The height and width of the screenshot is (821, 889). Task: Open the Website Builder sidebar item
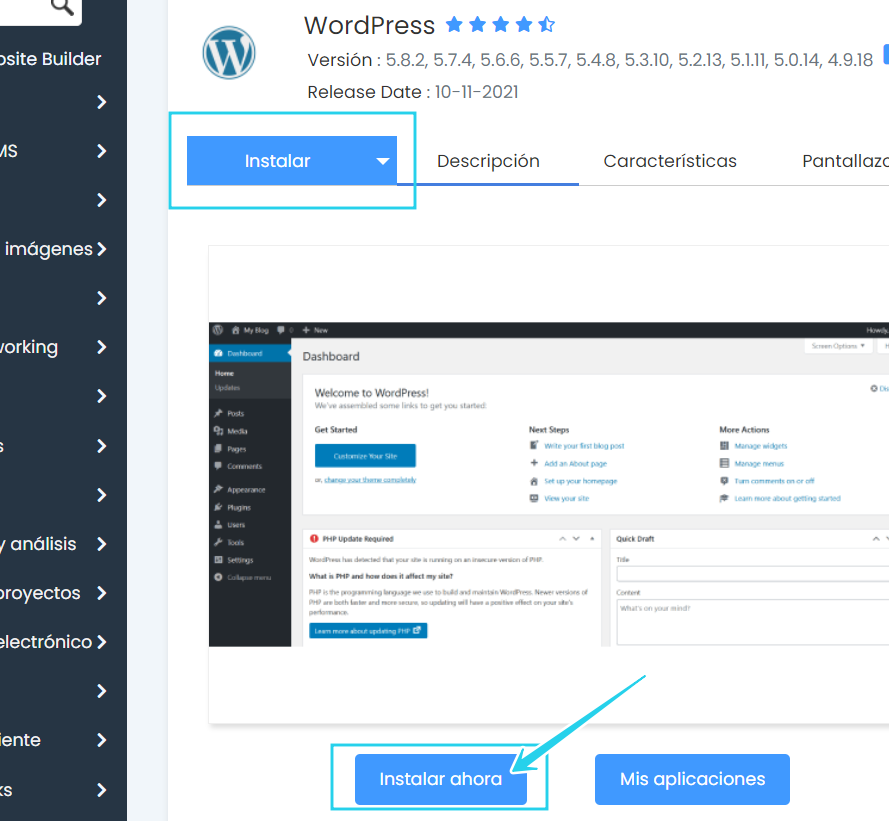(50, 59)
